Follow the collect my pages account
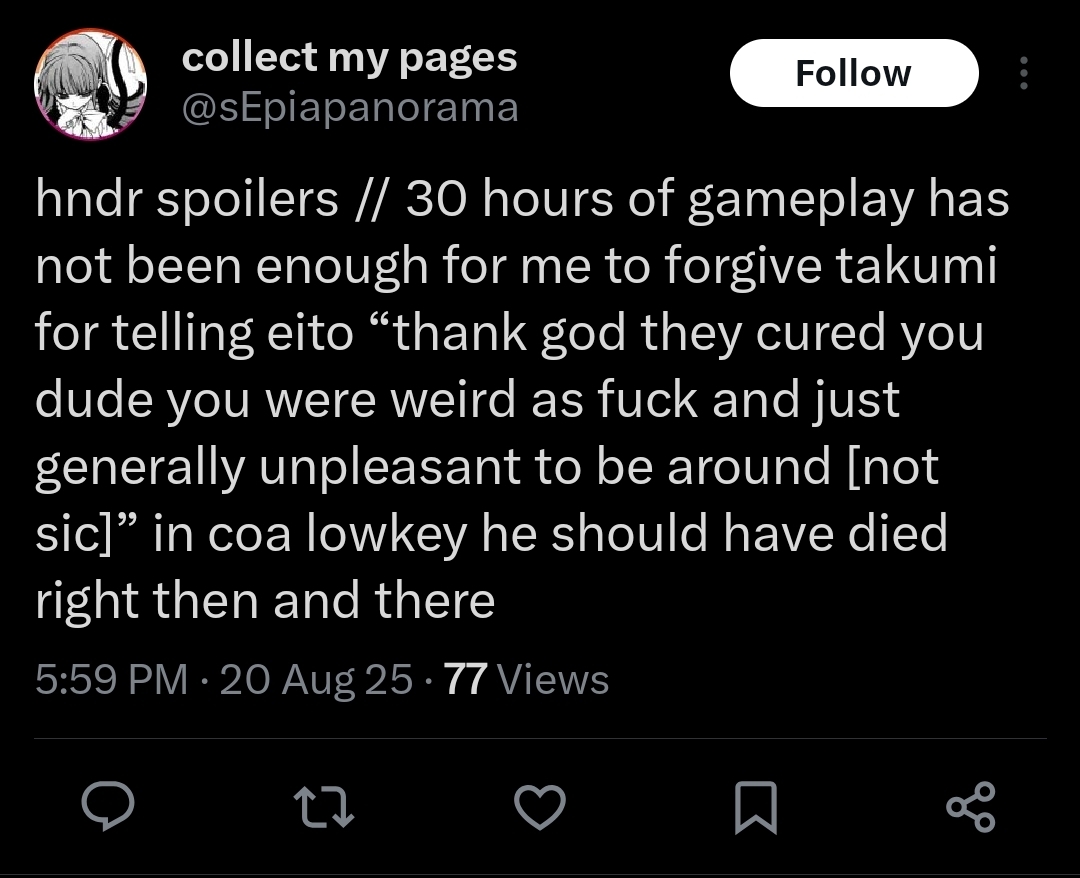Screen dimensions: 1080x878 853,73
